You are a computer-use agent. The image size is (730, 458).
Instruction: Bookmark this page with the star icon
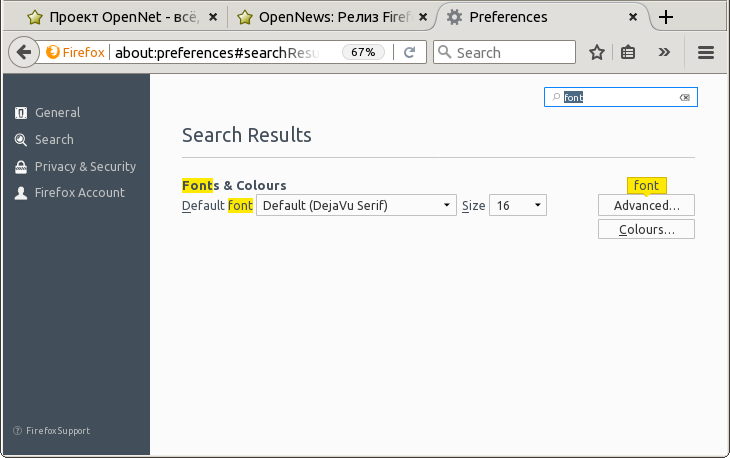tap(597, 53)
